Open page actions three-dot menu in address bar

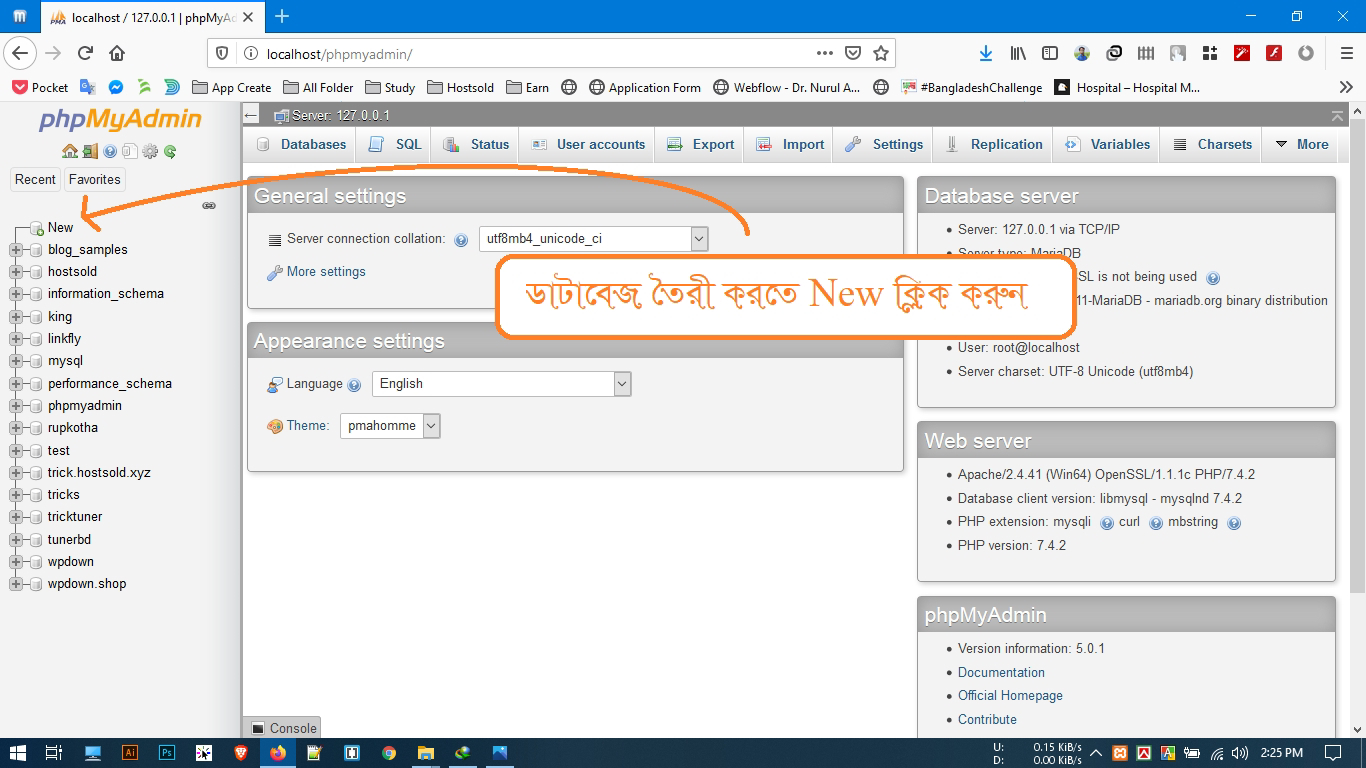(x=825, y=54)
